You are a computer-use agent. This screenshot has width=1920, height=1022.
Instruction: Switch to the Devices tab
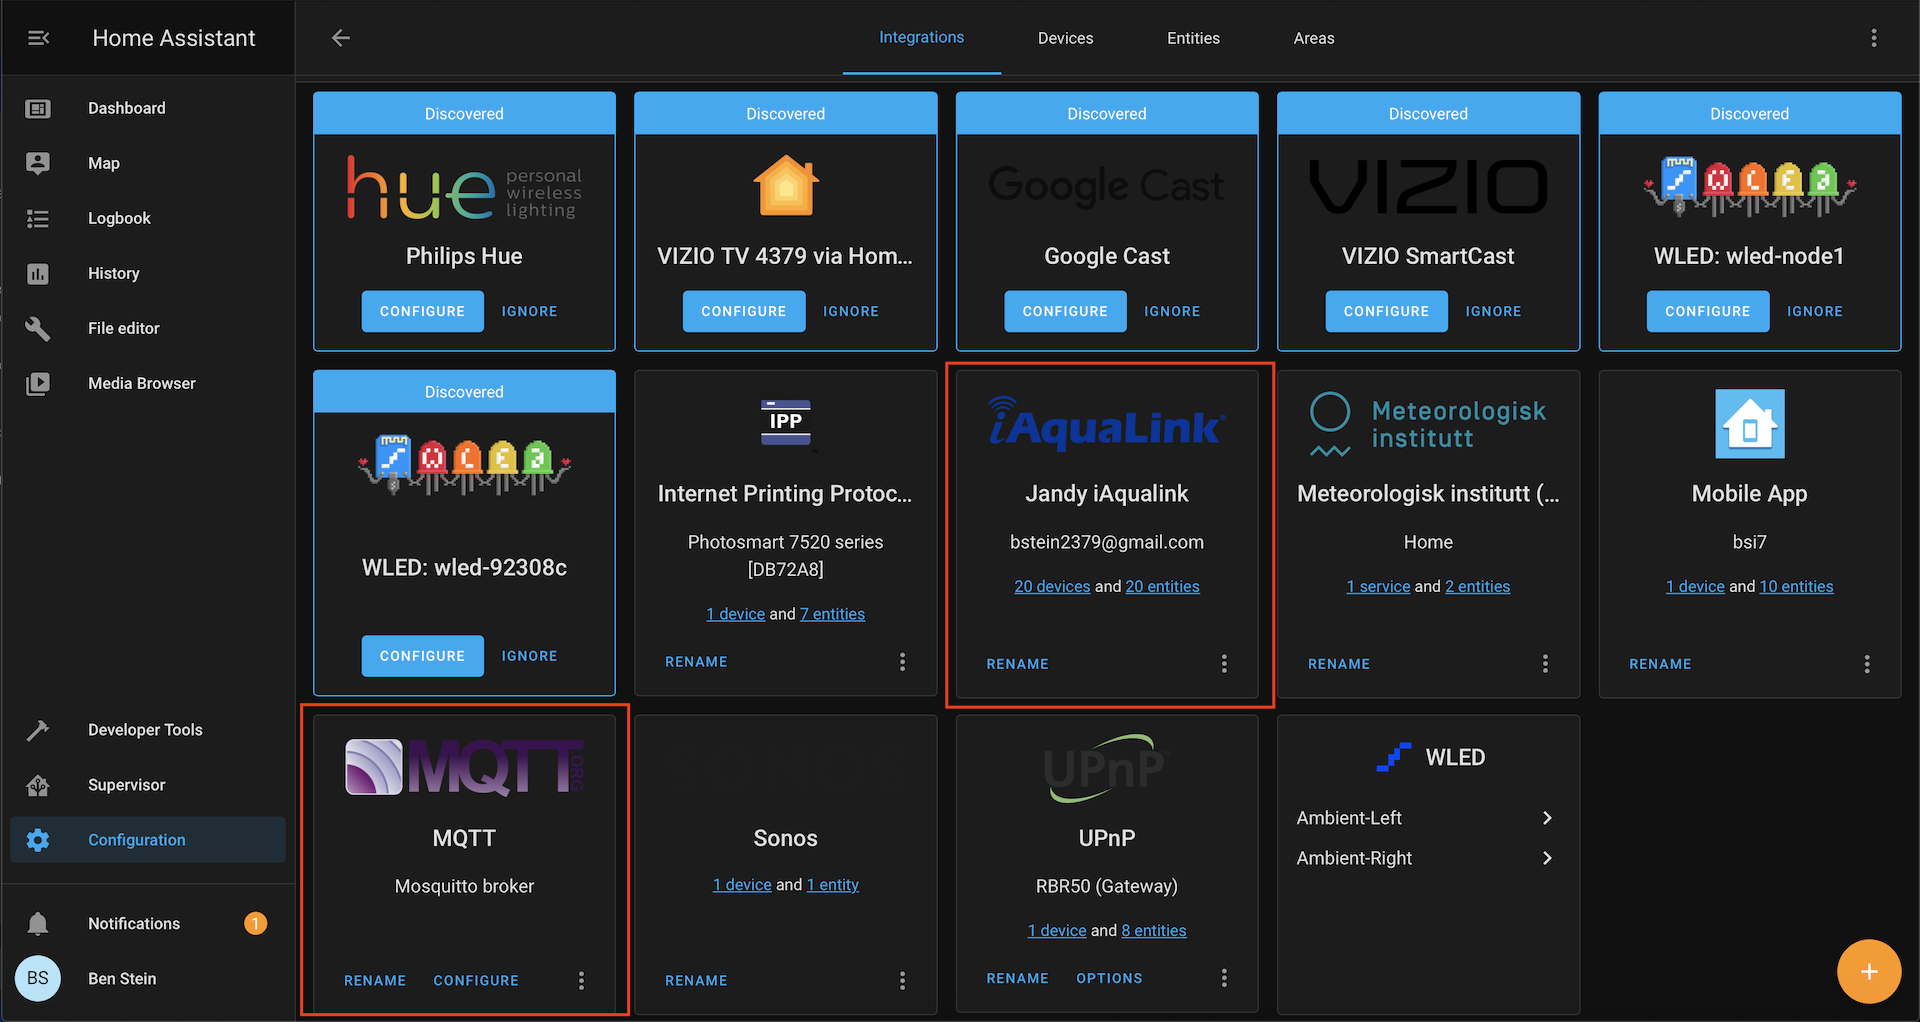1065,38
